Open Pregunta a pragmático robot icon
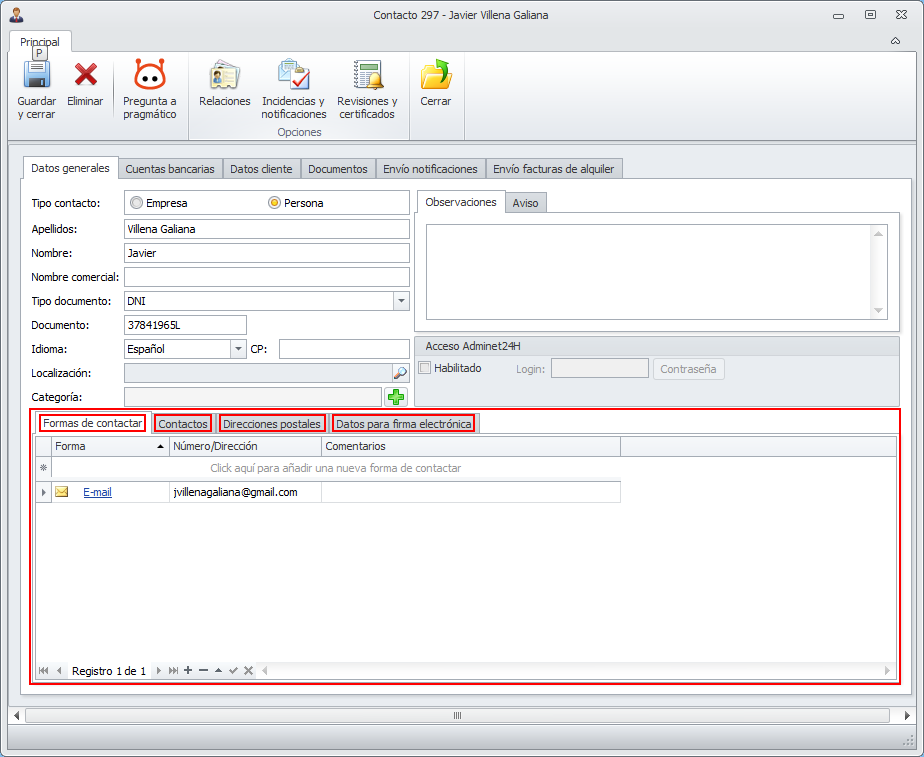924x757 pixels. [149, 76]
